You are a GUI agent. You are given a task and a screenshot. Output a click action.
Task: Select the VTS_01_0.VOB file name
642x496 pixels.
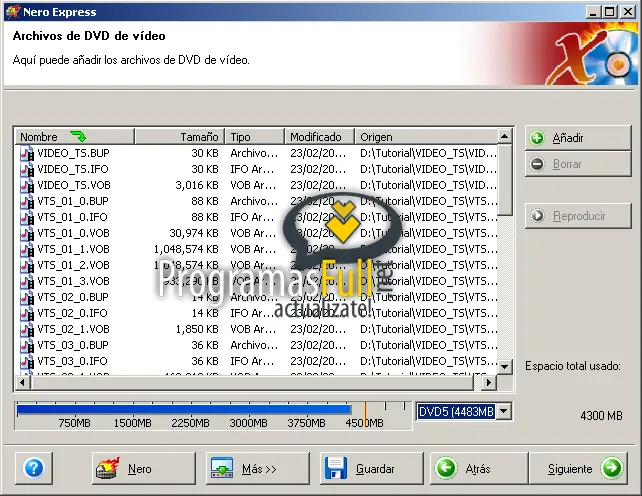(x=73, y=233)
